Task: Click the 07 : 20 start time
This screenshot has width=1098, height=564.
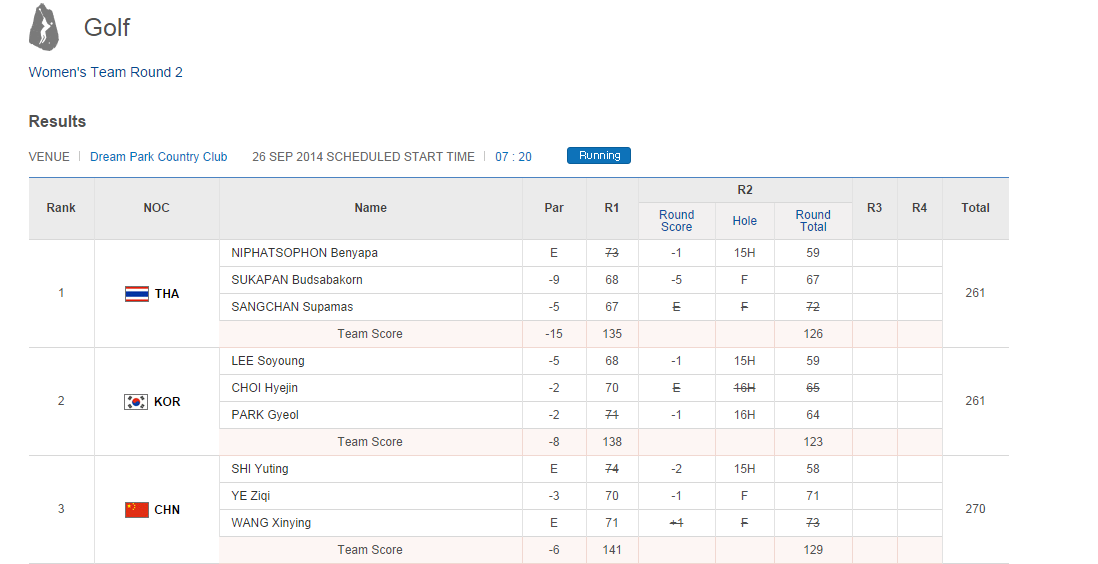Action: point(513,157)
